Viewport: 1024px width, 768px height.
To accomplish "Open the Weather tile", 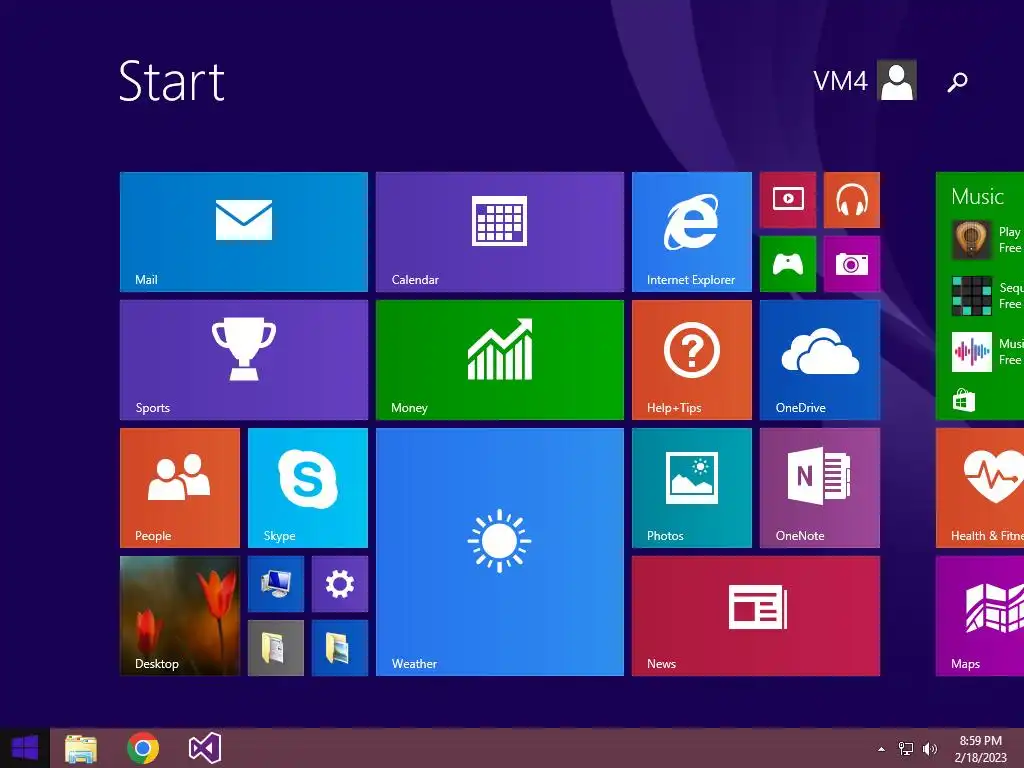I will tap(500, 552).
